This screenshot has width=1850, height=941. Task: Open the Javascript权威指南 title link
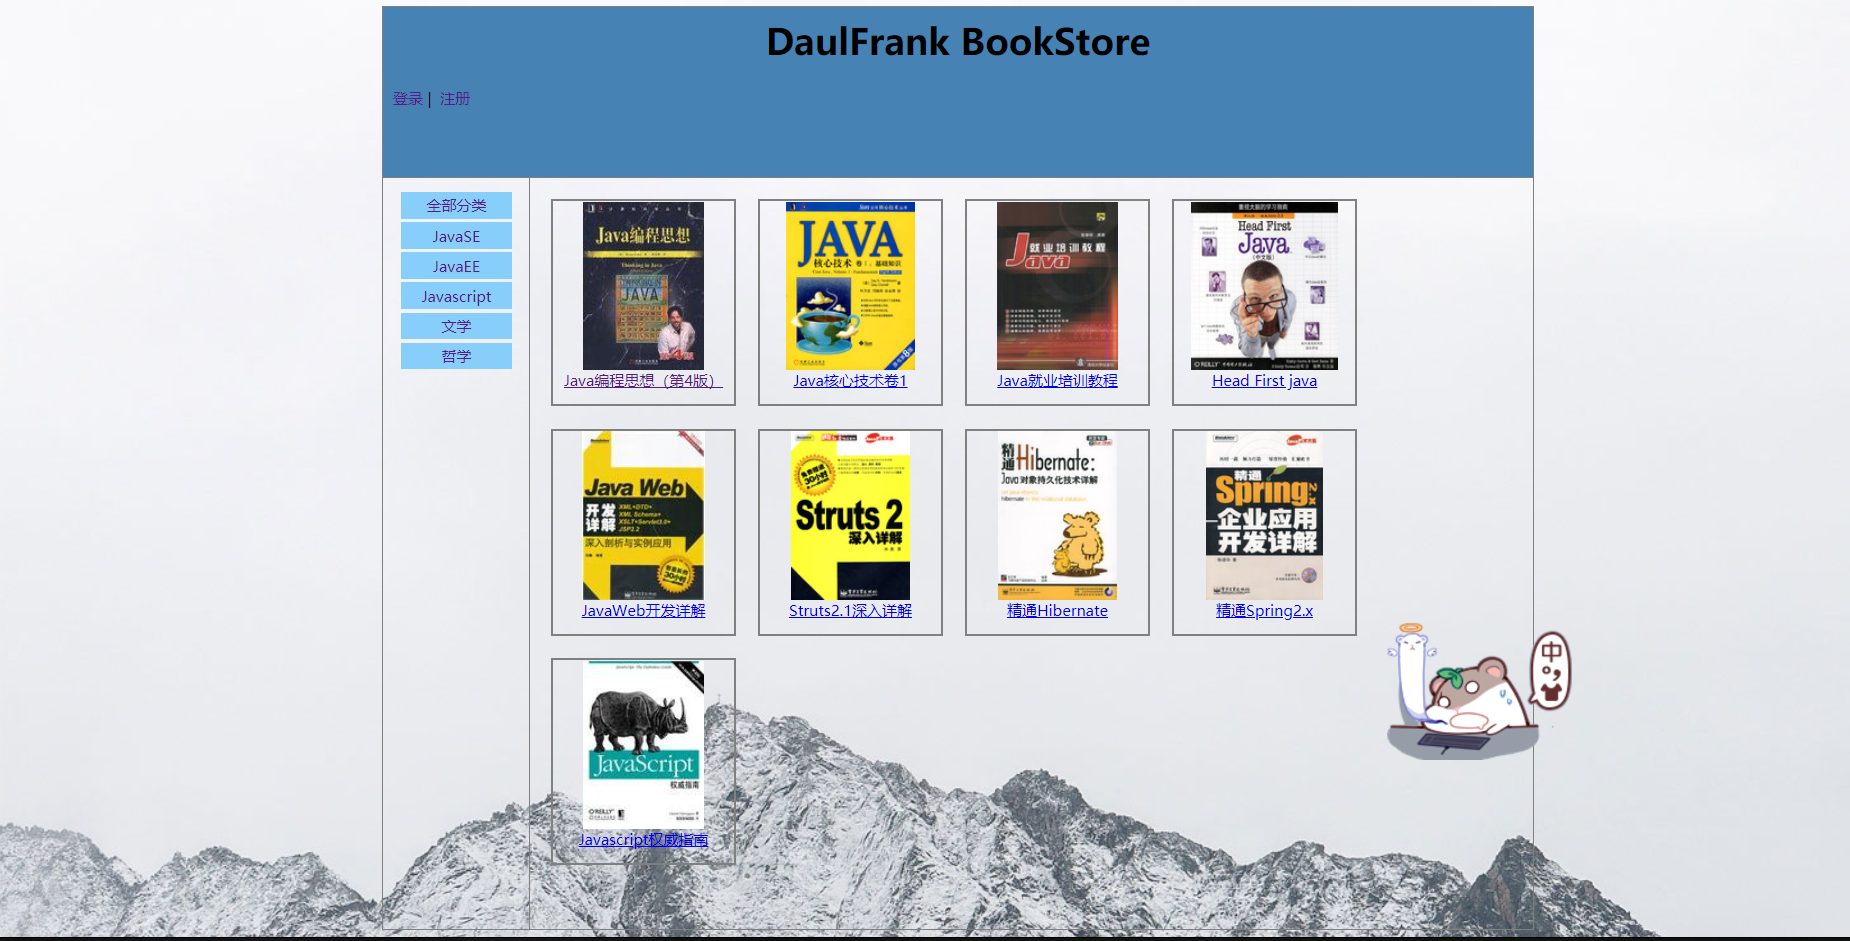tap(643, 840)
